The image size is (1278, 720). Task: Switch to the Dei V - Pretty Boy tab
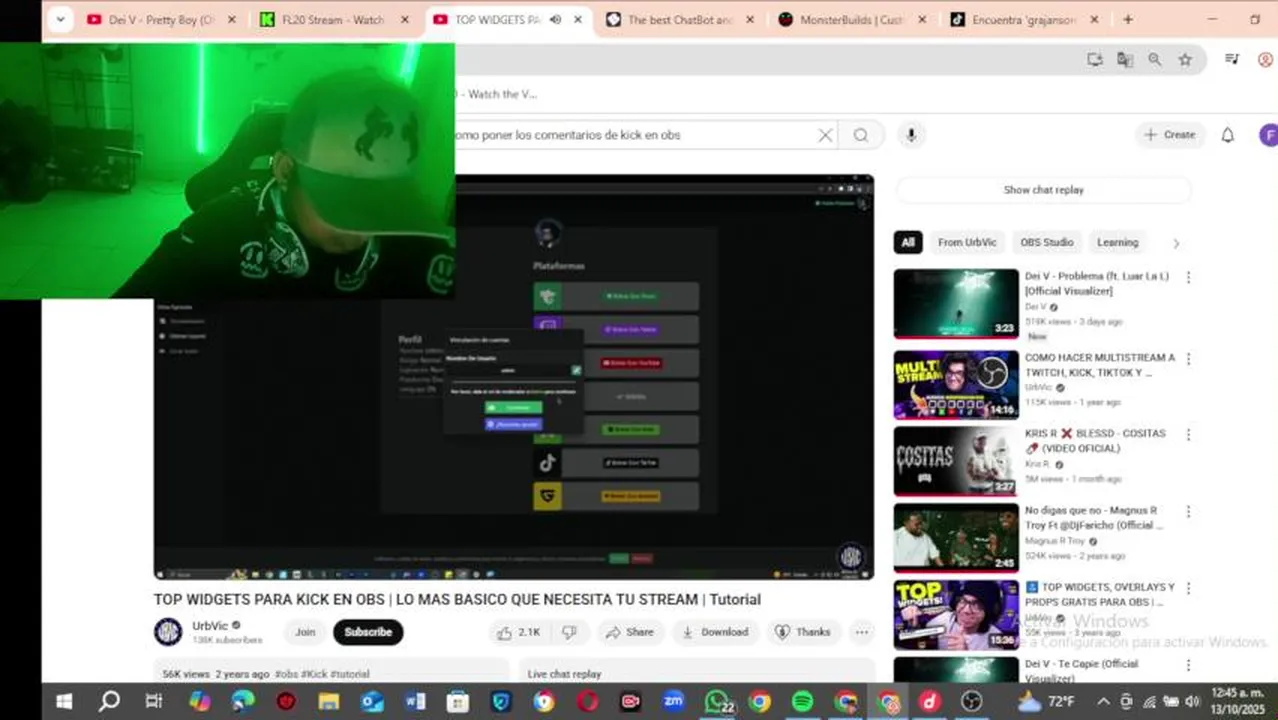pos(162,19)
